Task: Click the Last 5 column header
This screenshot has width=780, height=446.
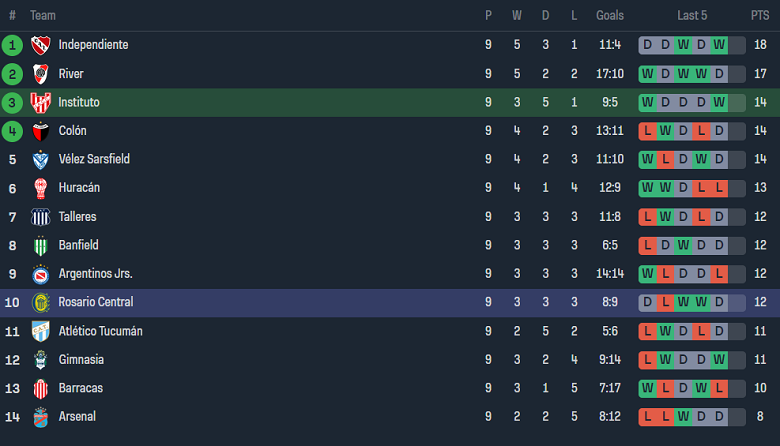Action: tap(692, 15)
